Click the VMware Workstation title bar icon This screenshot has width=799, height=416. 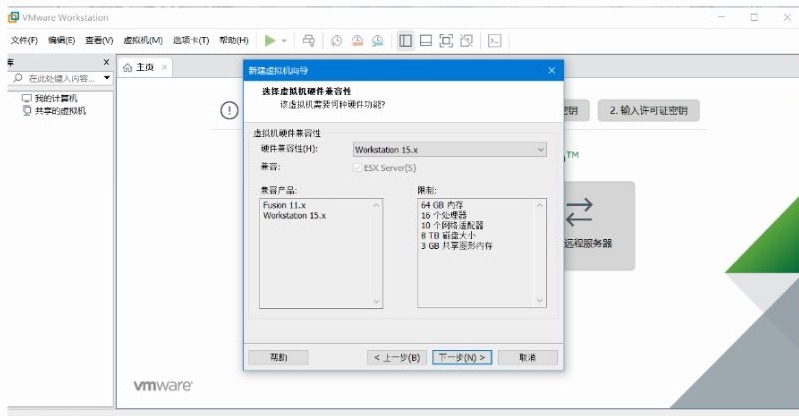(x=13, y=17)
